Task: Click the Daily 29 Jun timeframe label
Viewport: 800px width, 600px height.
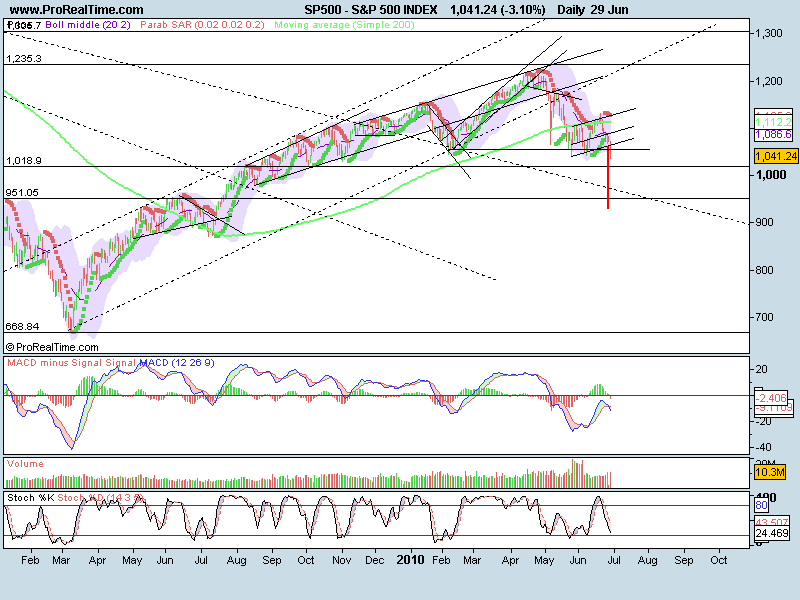Action: [x=593, y=10]
